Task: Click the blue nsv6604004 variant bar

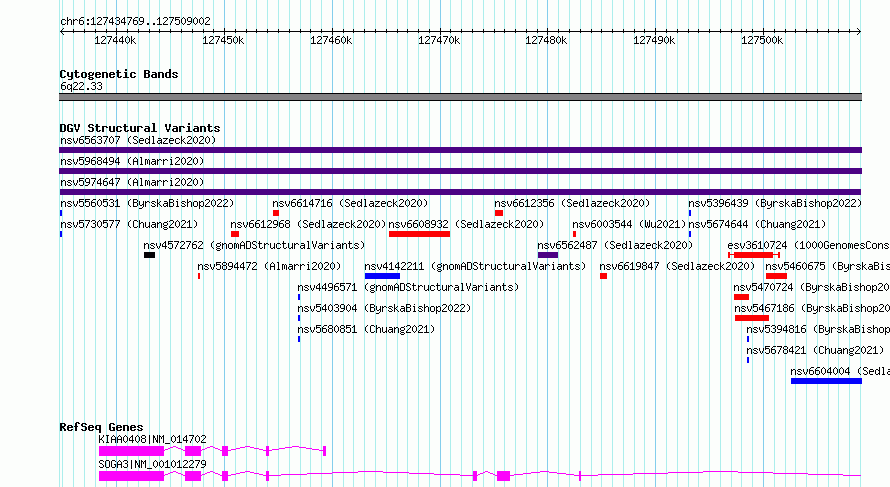Action: pos(826,381)
